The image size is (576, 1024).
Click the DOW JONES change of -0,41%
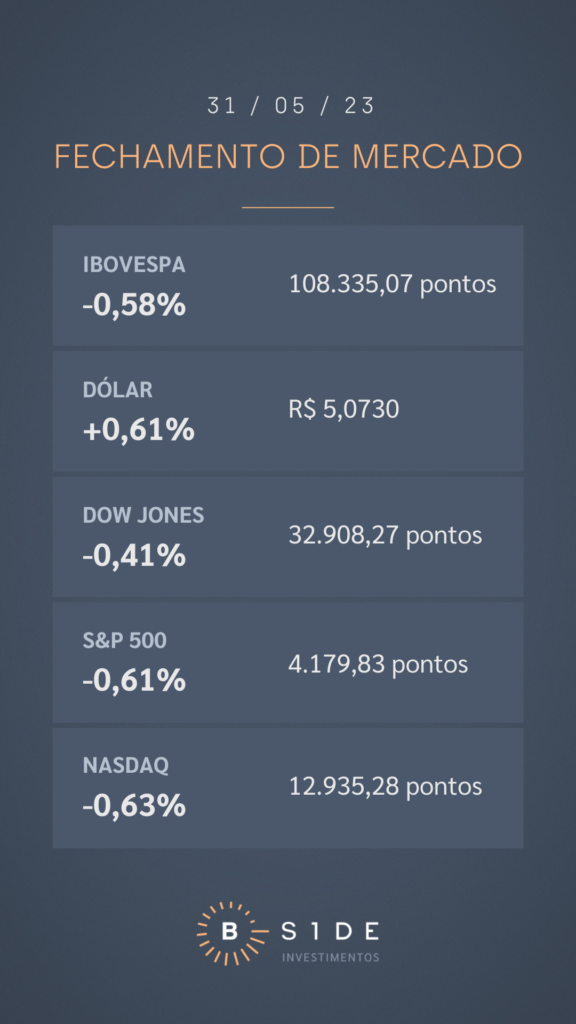click(x=134, y=556)
